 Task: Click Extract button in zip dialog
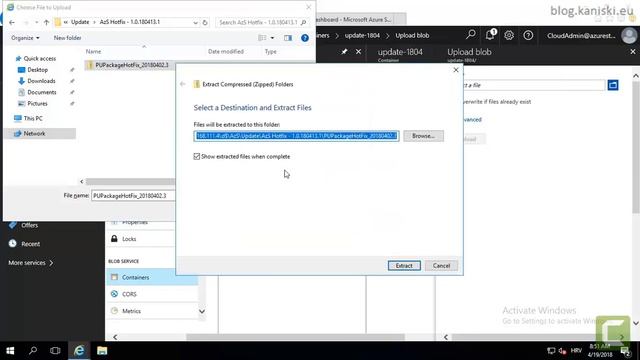point(404,266)
